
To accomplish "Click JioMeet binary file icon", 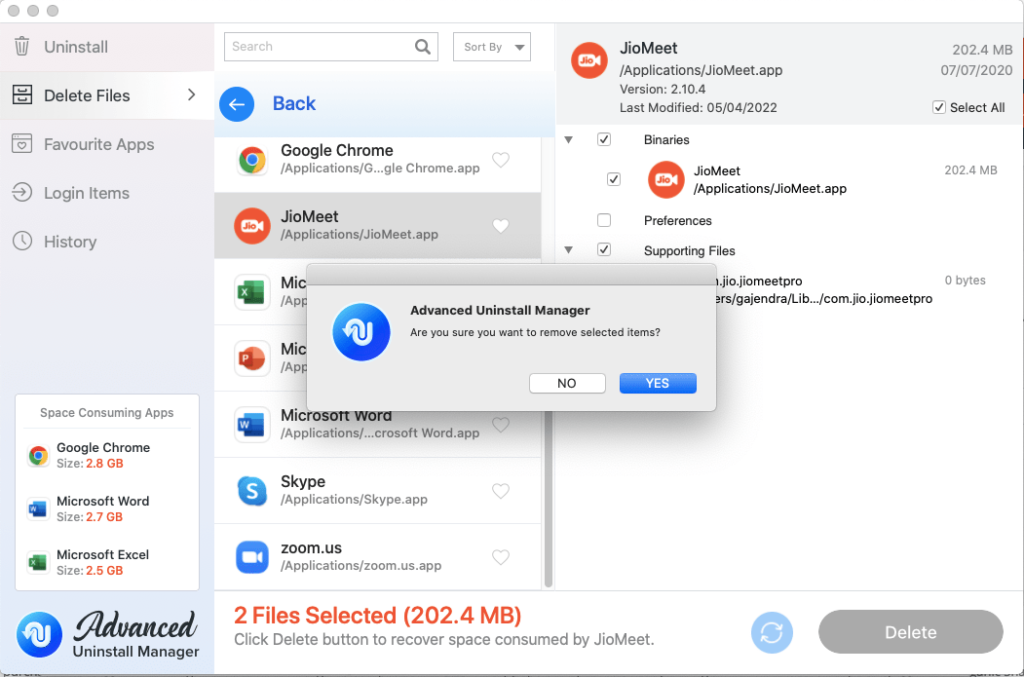I will point(666,180).
